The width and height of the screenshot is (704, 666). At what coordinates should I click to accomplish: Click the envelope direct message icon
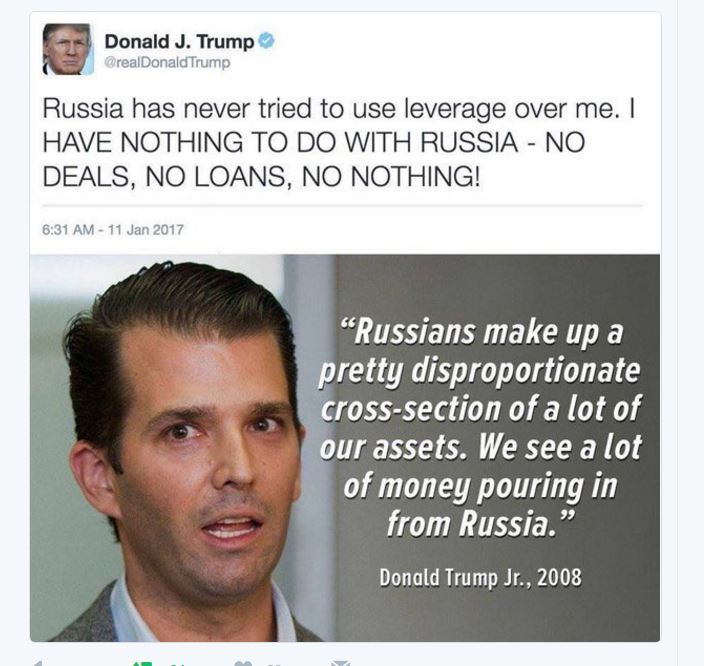pyautogui.click(x=341, y=663)
